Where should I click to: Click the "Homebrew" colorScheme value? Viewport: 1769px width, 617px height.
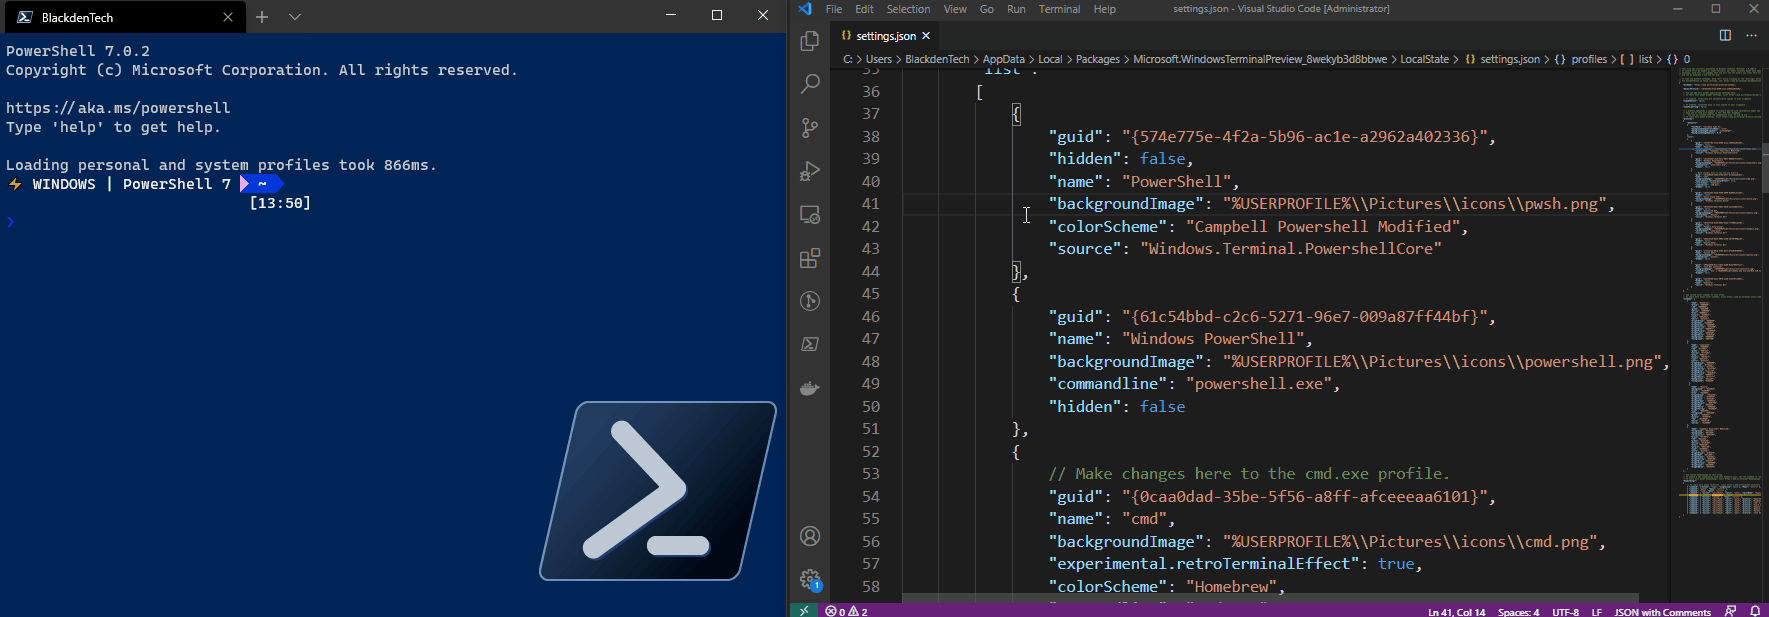coord(1231,587)
